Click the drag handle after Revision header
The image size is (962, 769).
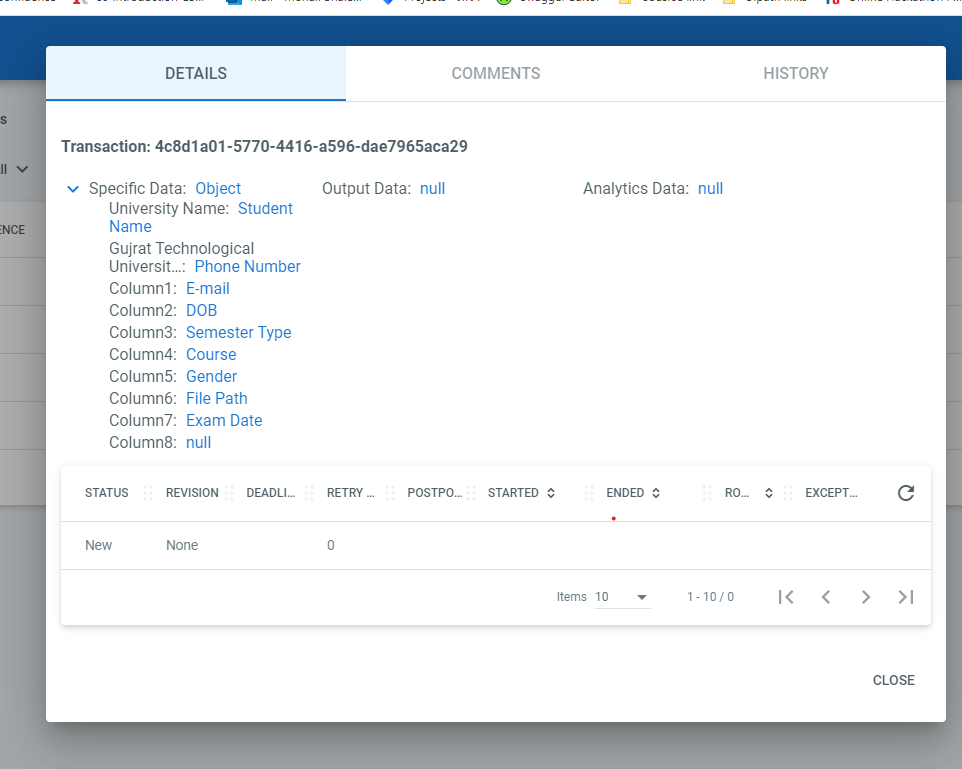point(229,493)
